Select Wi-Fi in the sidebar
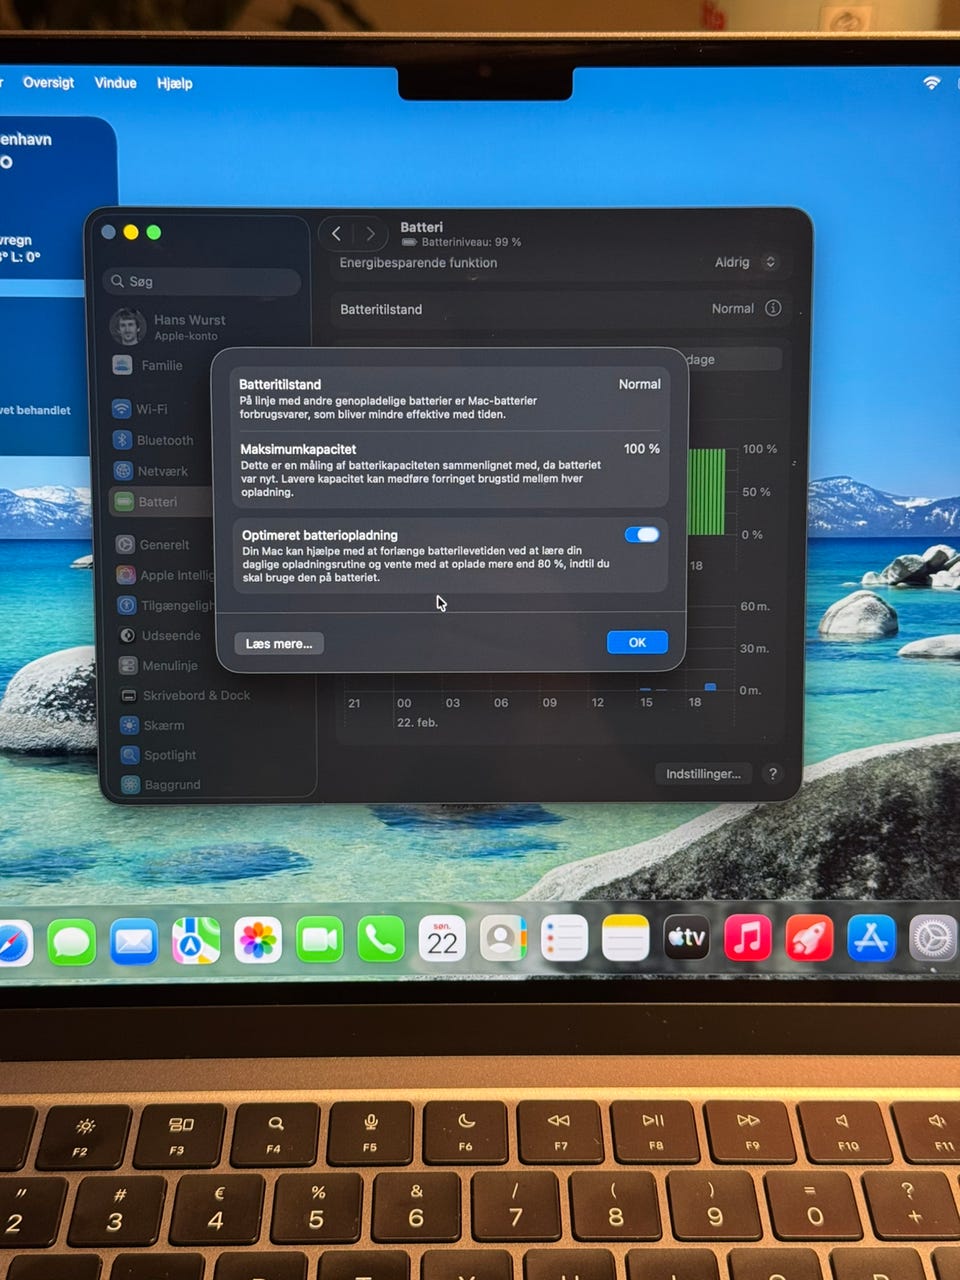 140,409
